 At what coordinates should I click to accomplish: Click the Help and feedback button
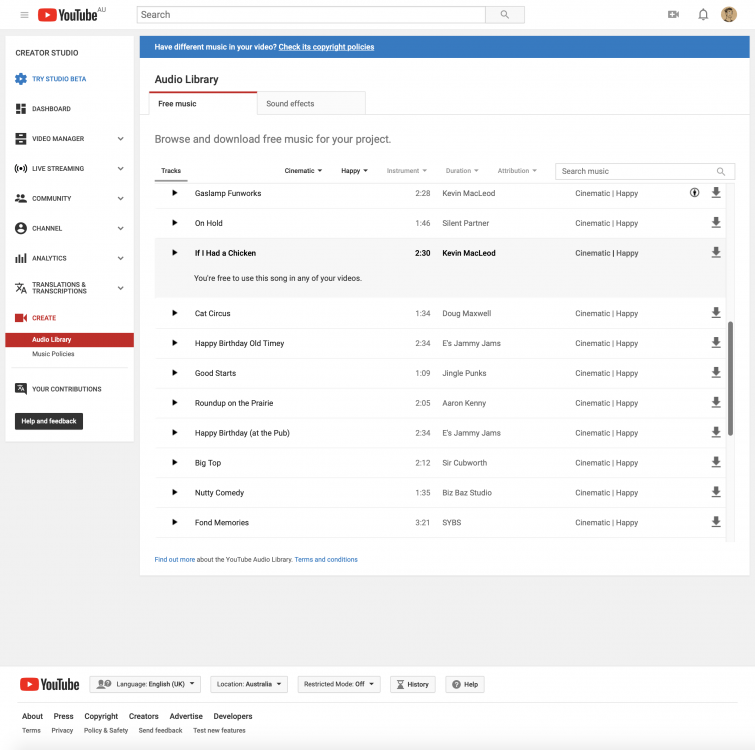[x=49, y=421]
